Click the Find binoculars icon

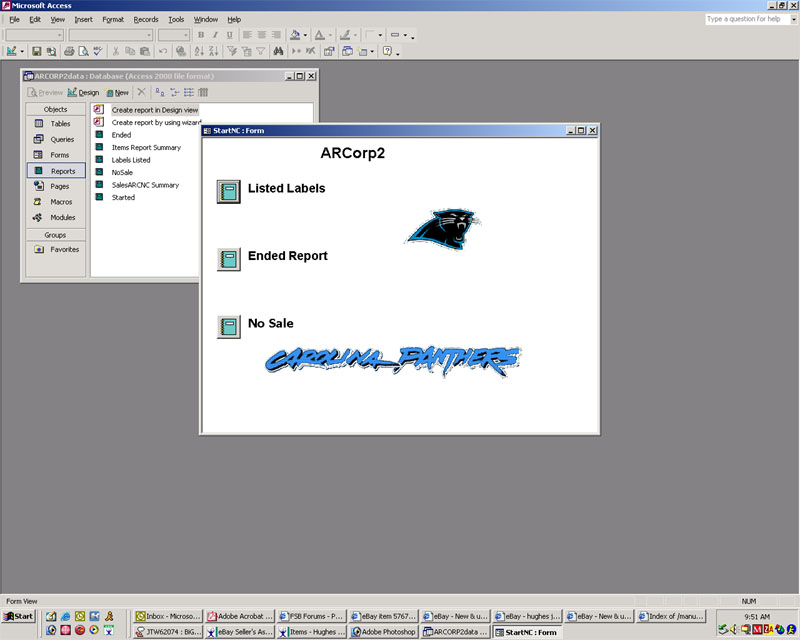click(x=278, y=51)
